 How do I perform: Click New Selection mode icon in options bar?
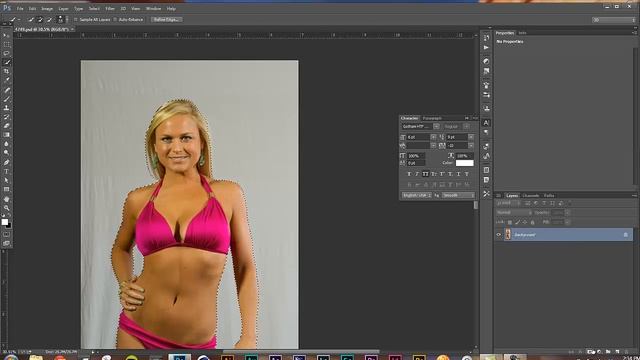coord(31,20)
